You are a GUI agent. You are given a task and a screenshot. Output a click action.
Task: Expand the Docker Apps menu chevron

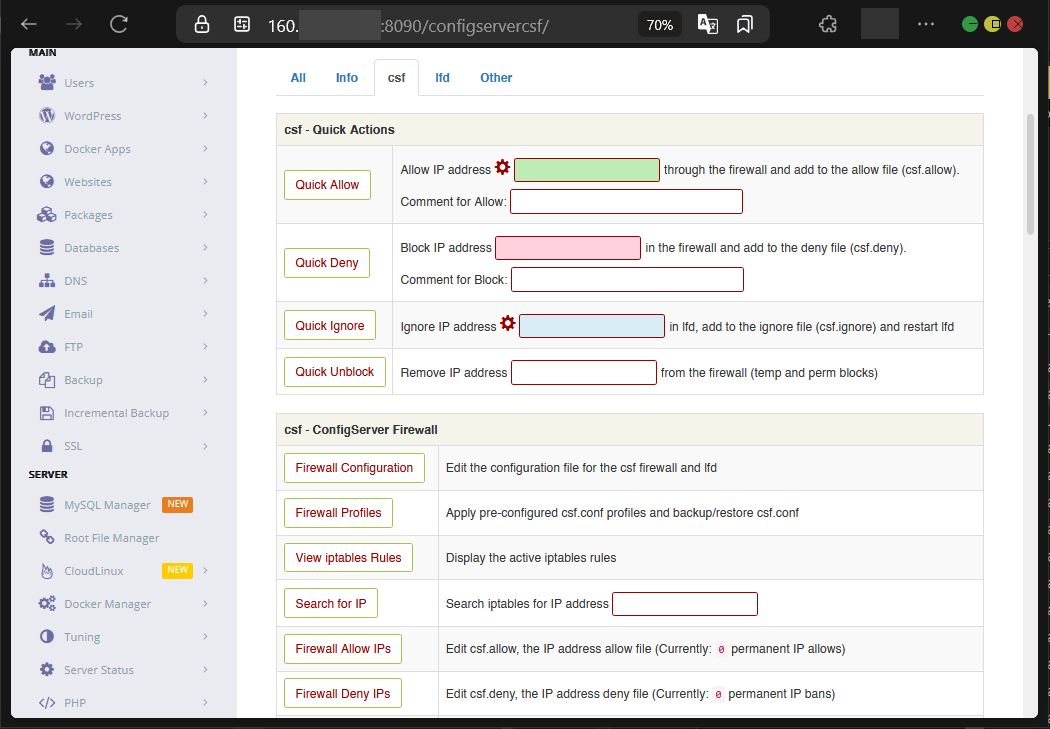point(206,149)
